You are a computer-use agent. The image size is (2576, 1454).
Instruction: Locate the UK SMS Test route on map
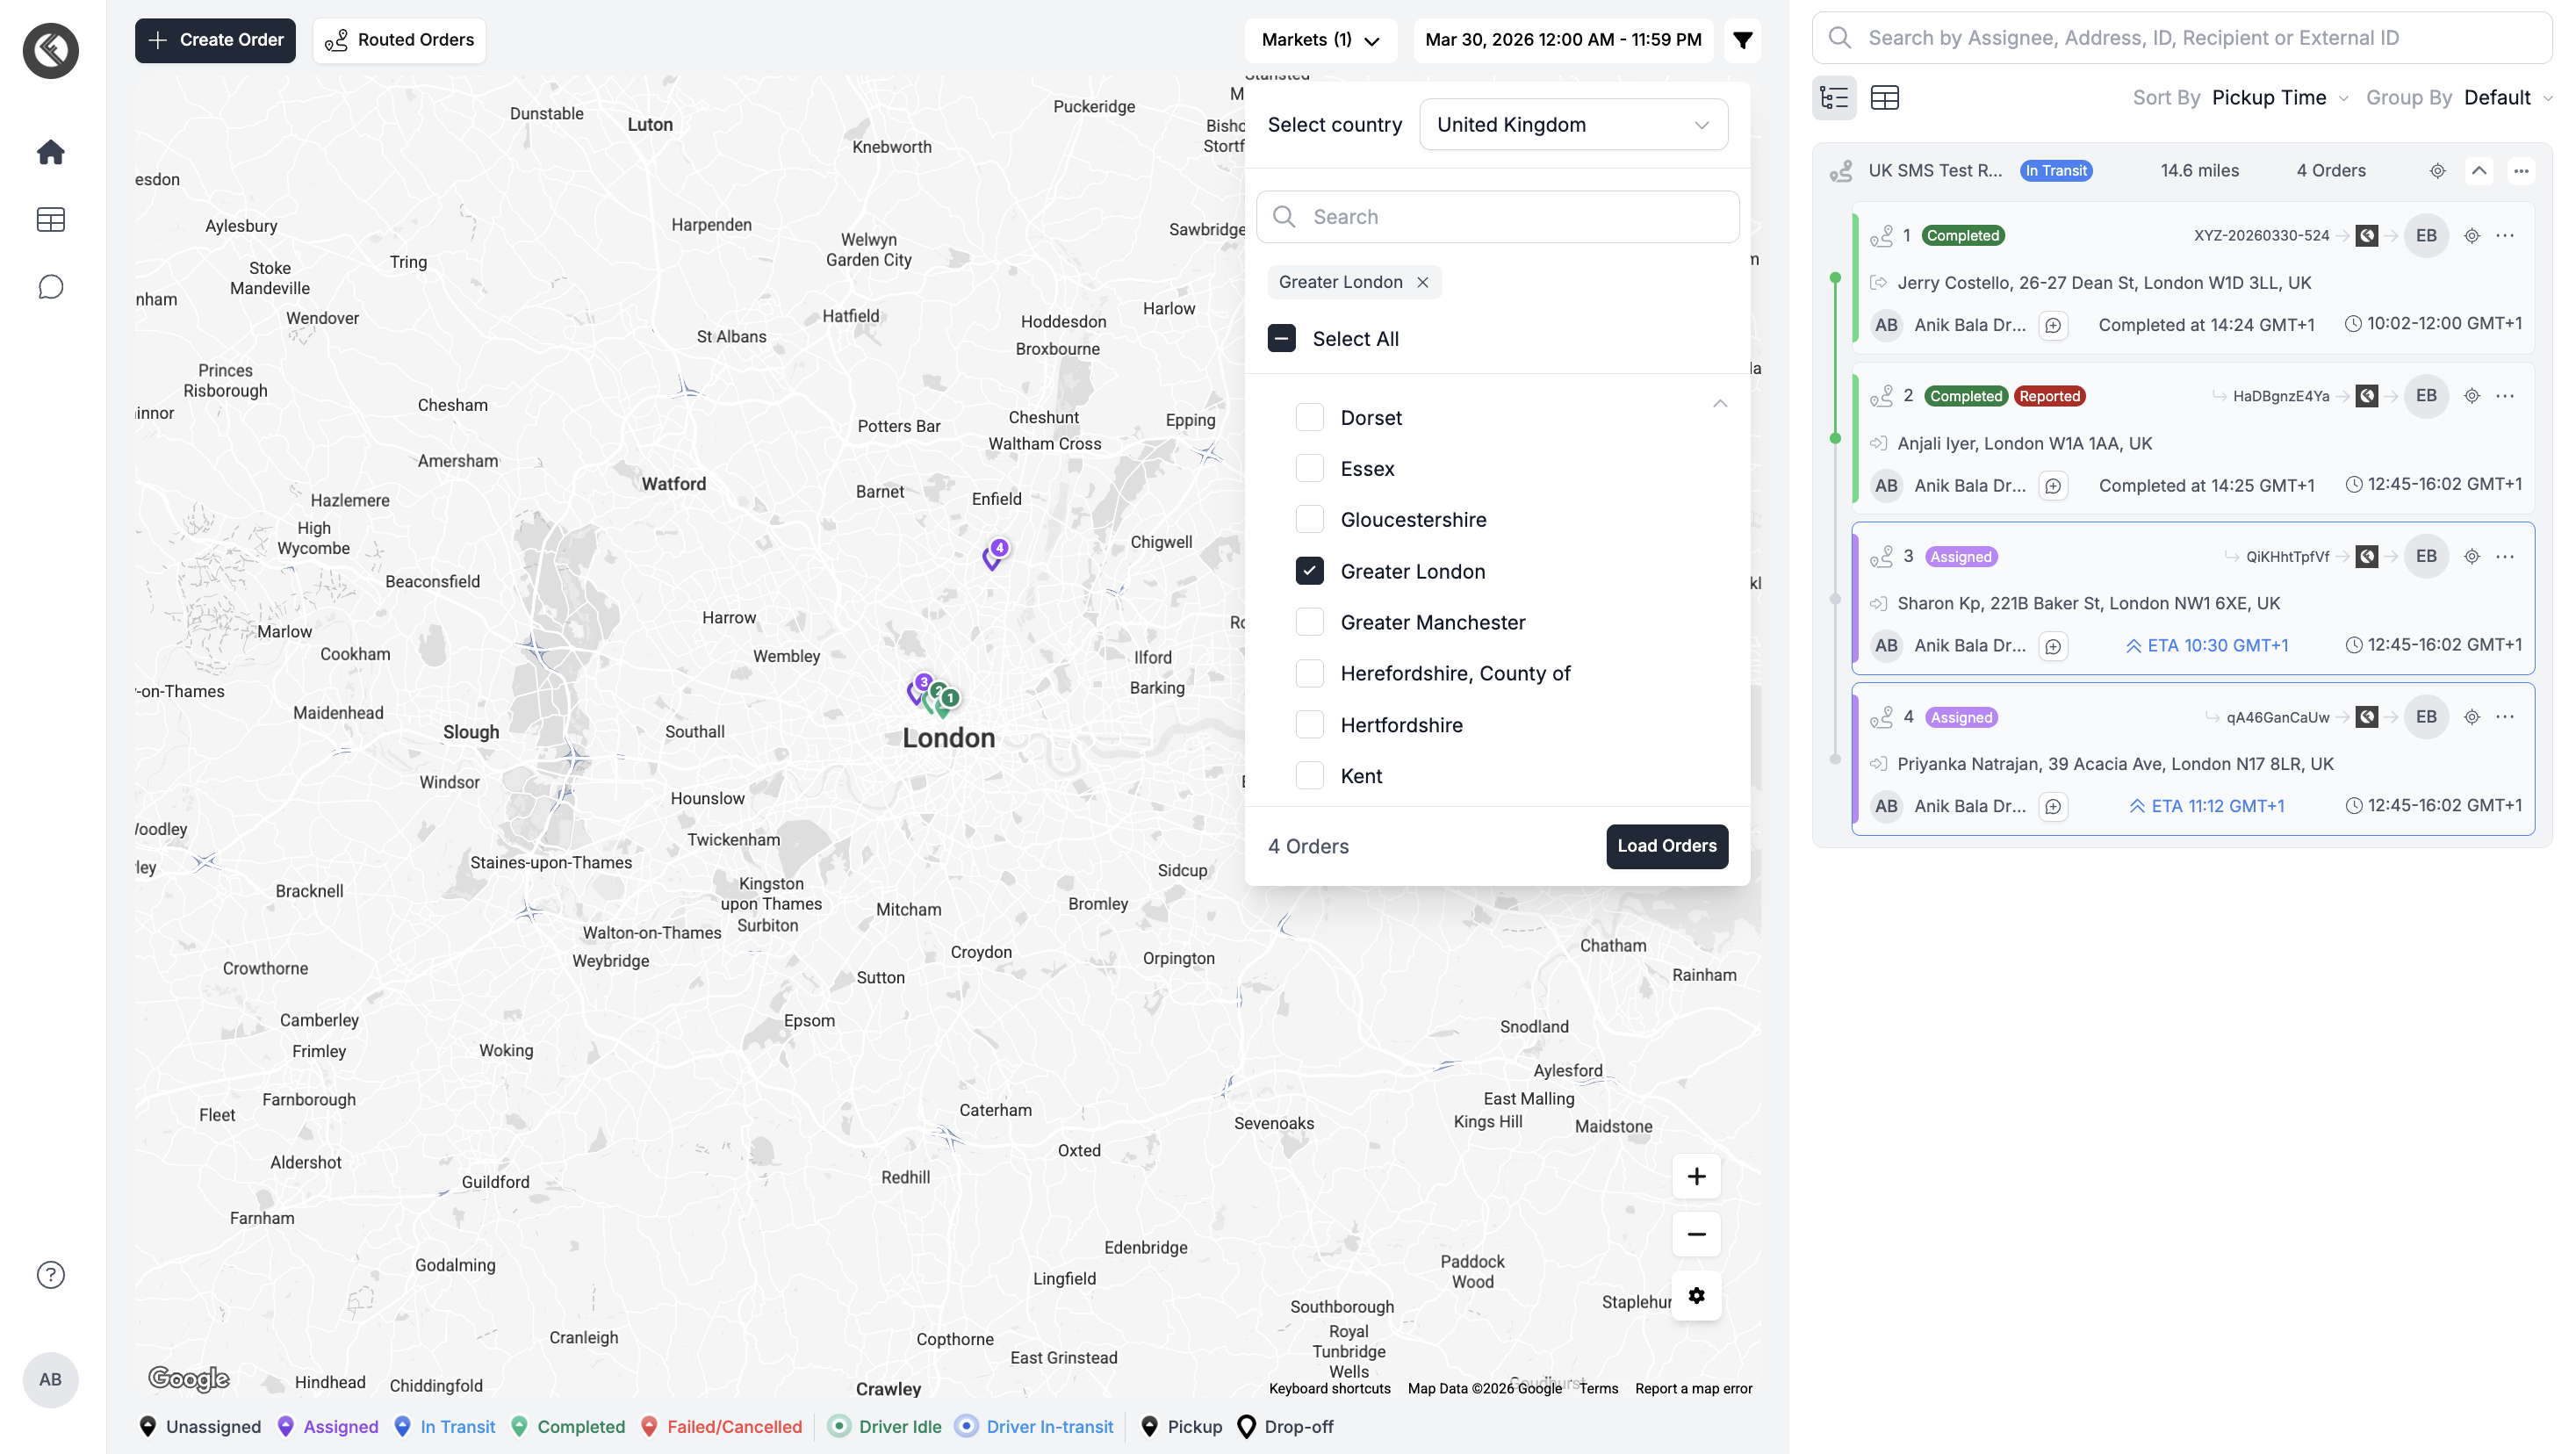2437,171
